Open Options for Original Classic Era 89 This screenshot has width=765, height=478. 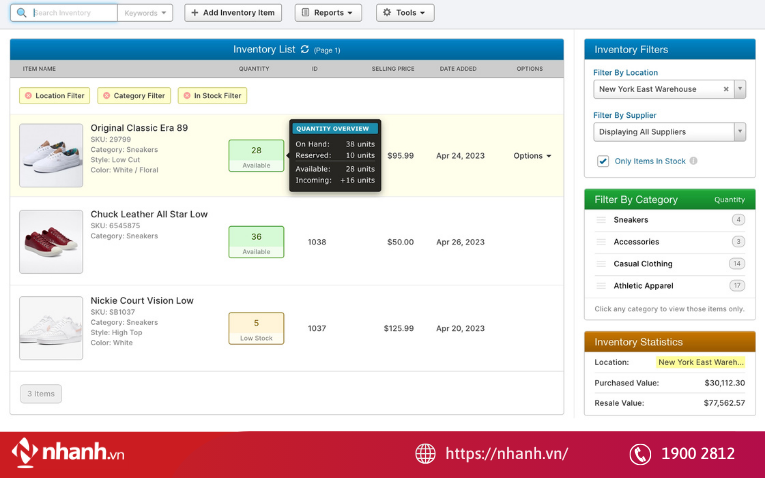[532, 156]
